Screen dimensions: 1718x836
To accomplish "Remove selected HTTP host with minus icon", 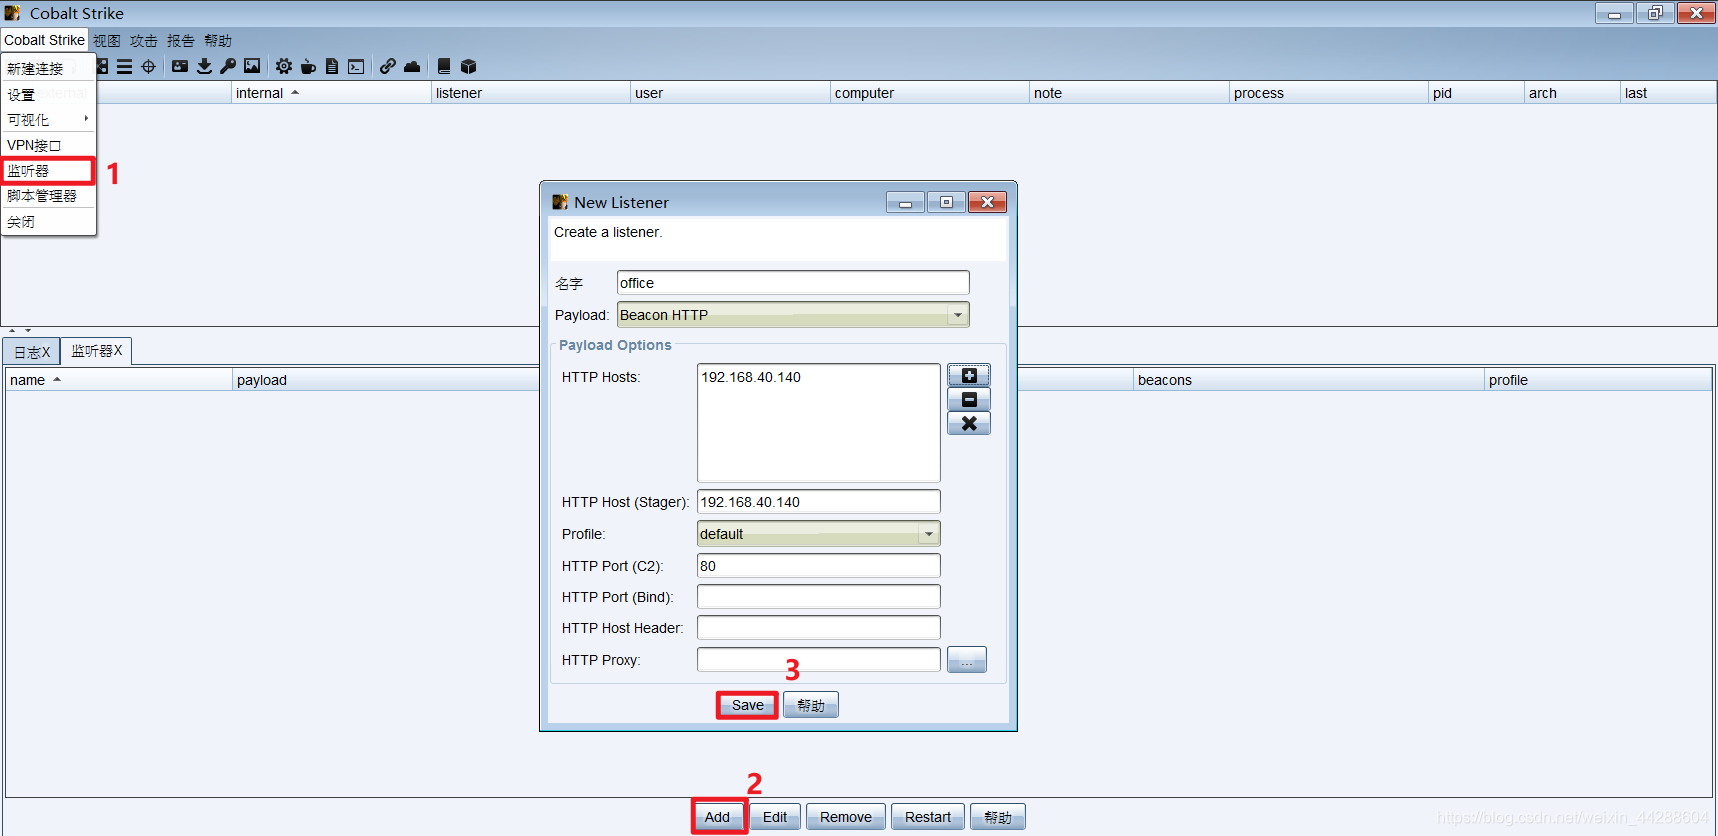I will pos(969,400).
